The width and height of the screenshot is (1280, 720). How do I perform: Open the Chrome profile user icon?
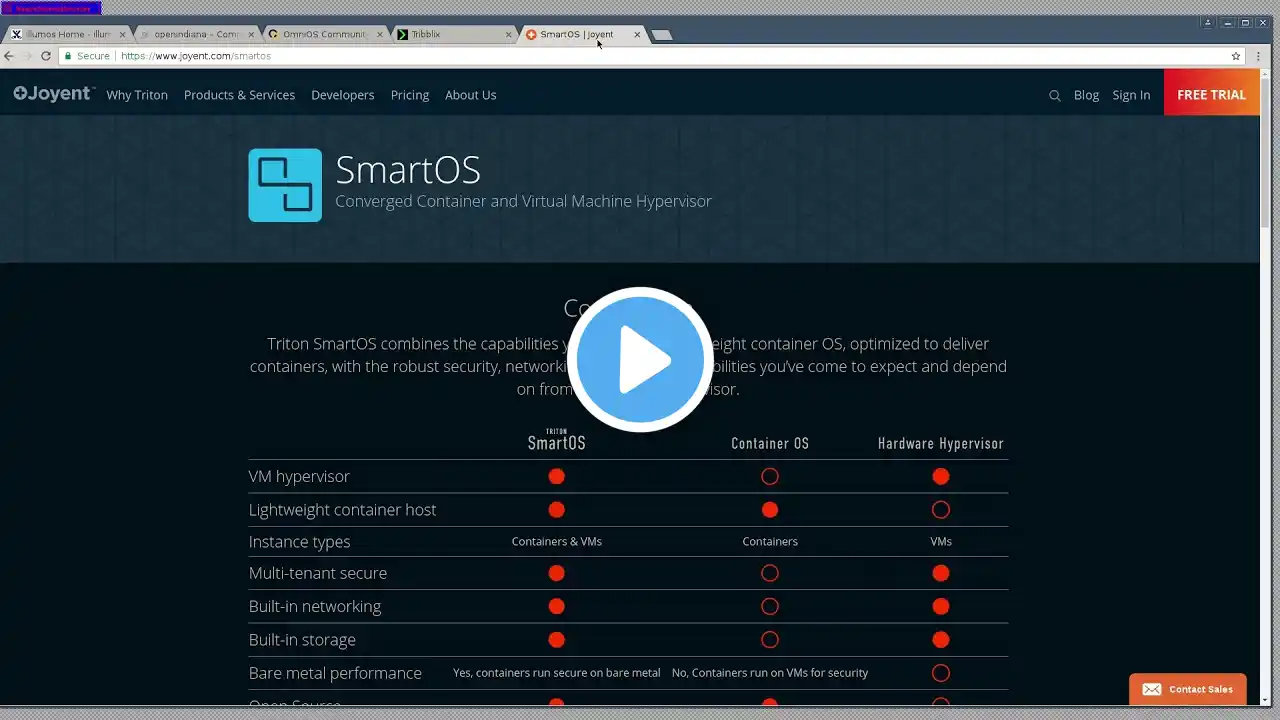[1207, 22]
